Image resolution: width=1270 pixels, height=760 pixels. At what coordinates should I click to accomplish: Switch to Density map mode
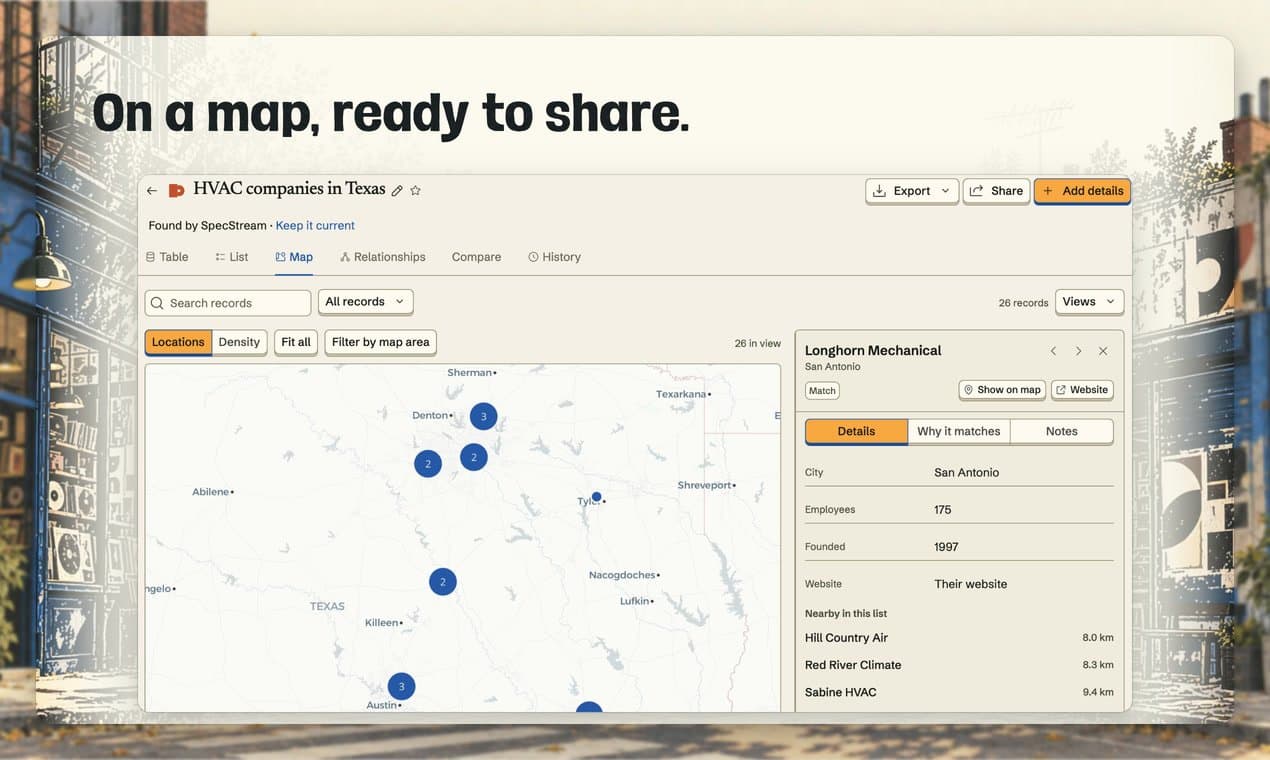239,342
